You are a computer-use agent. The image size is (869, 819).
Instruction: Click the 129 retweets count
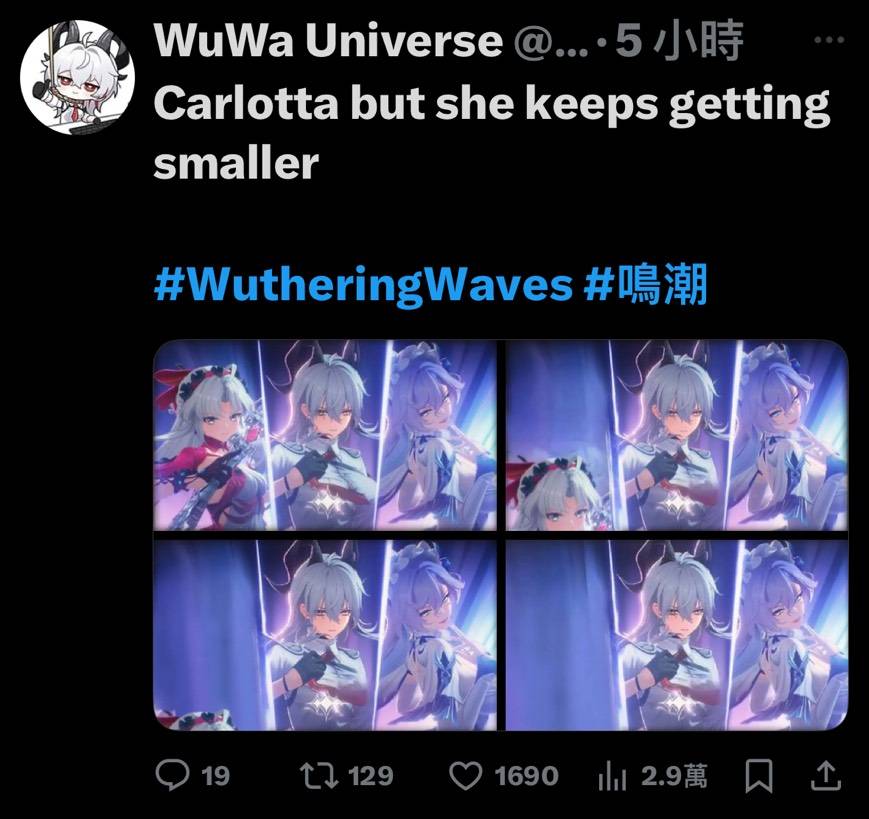tap(371, 776)
